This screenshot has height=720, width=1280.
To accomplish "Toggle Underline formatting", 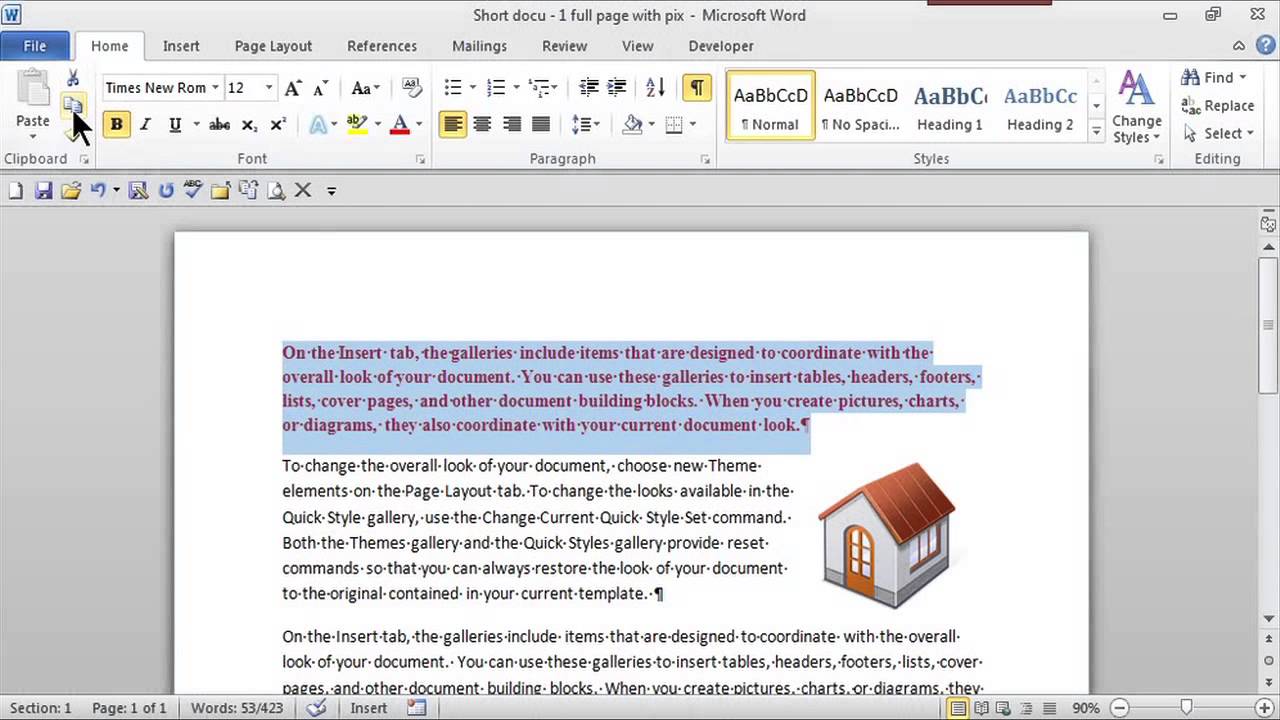I will (x=175, y=125).
